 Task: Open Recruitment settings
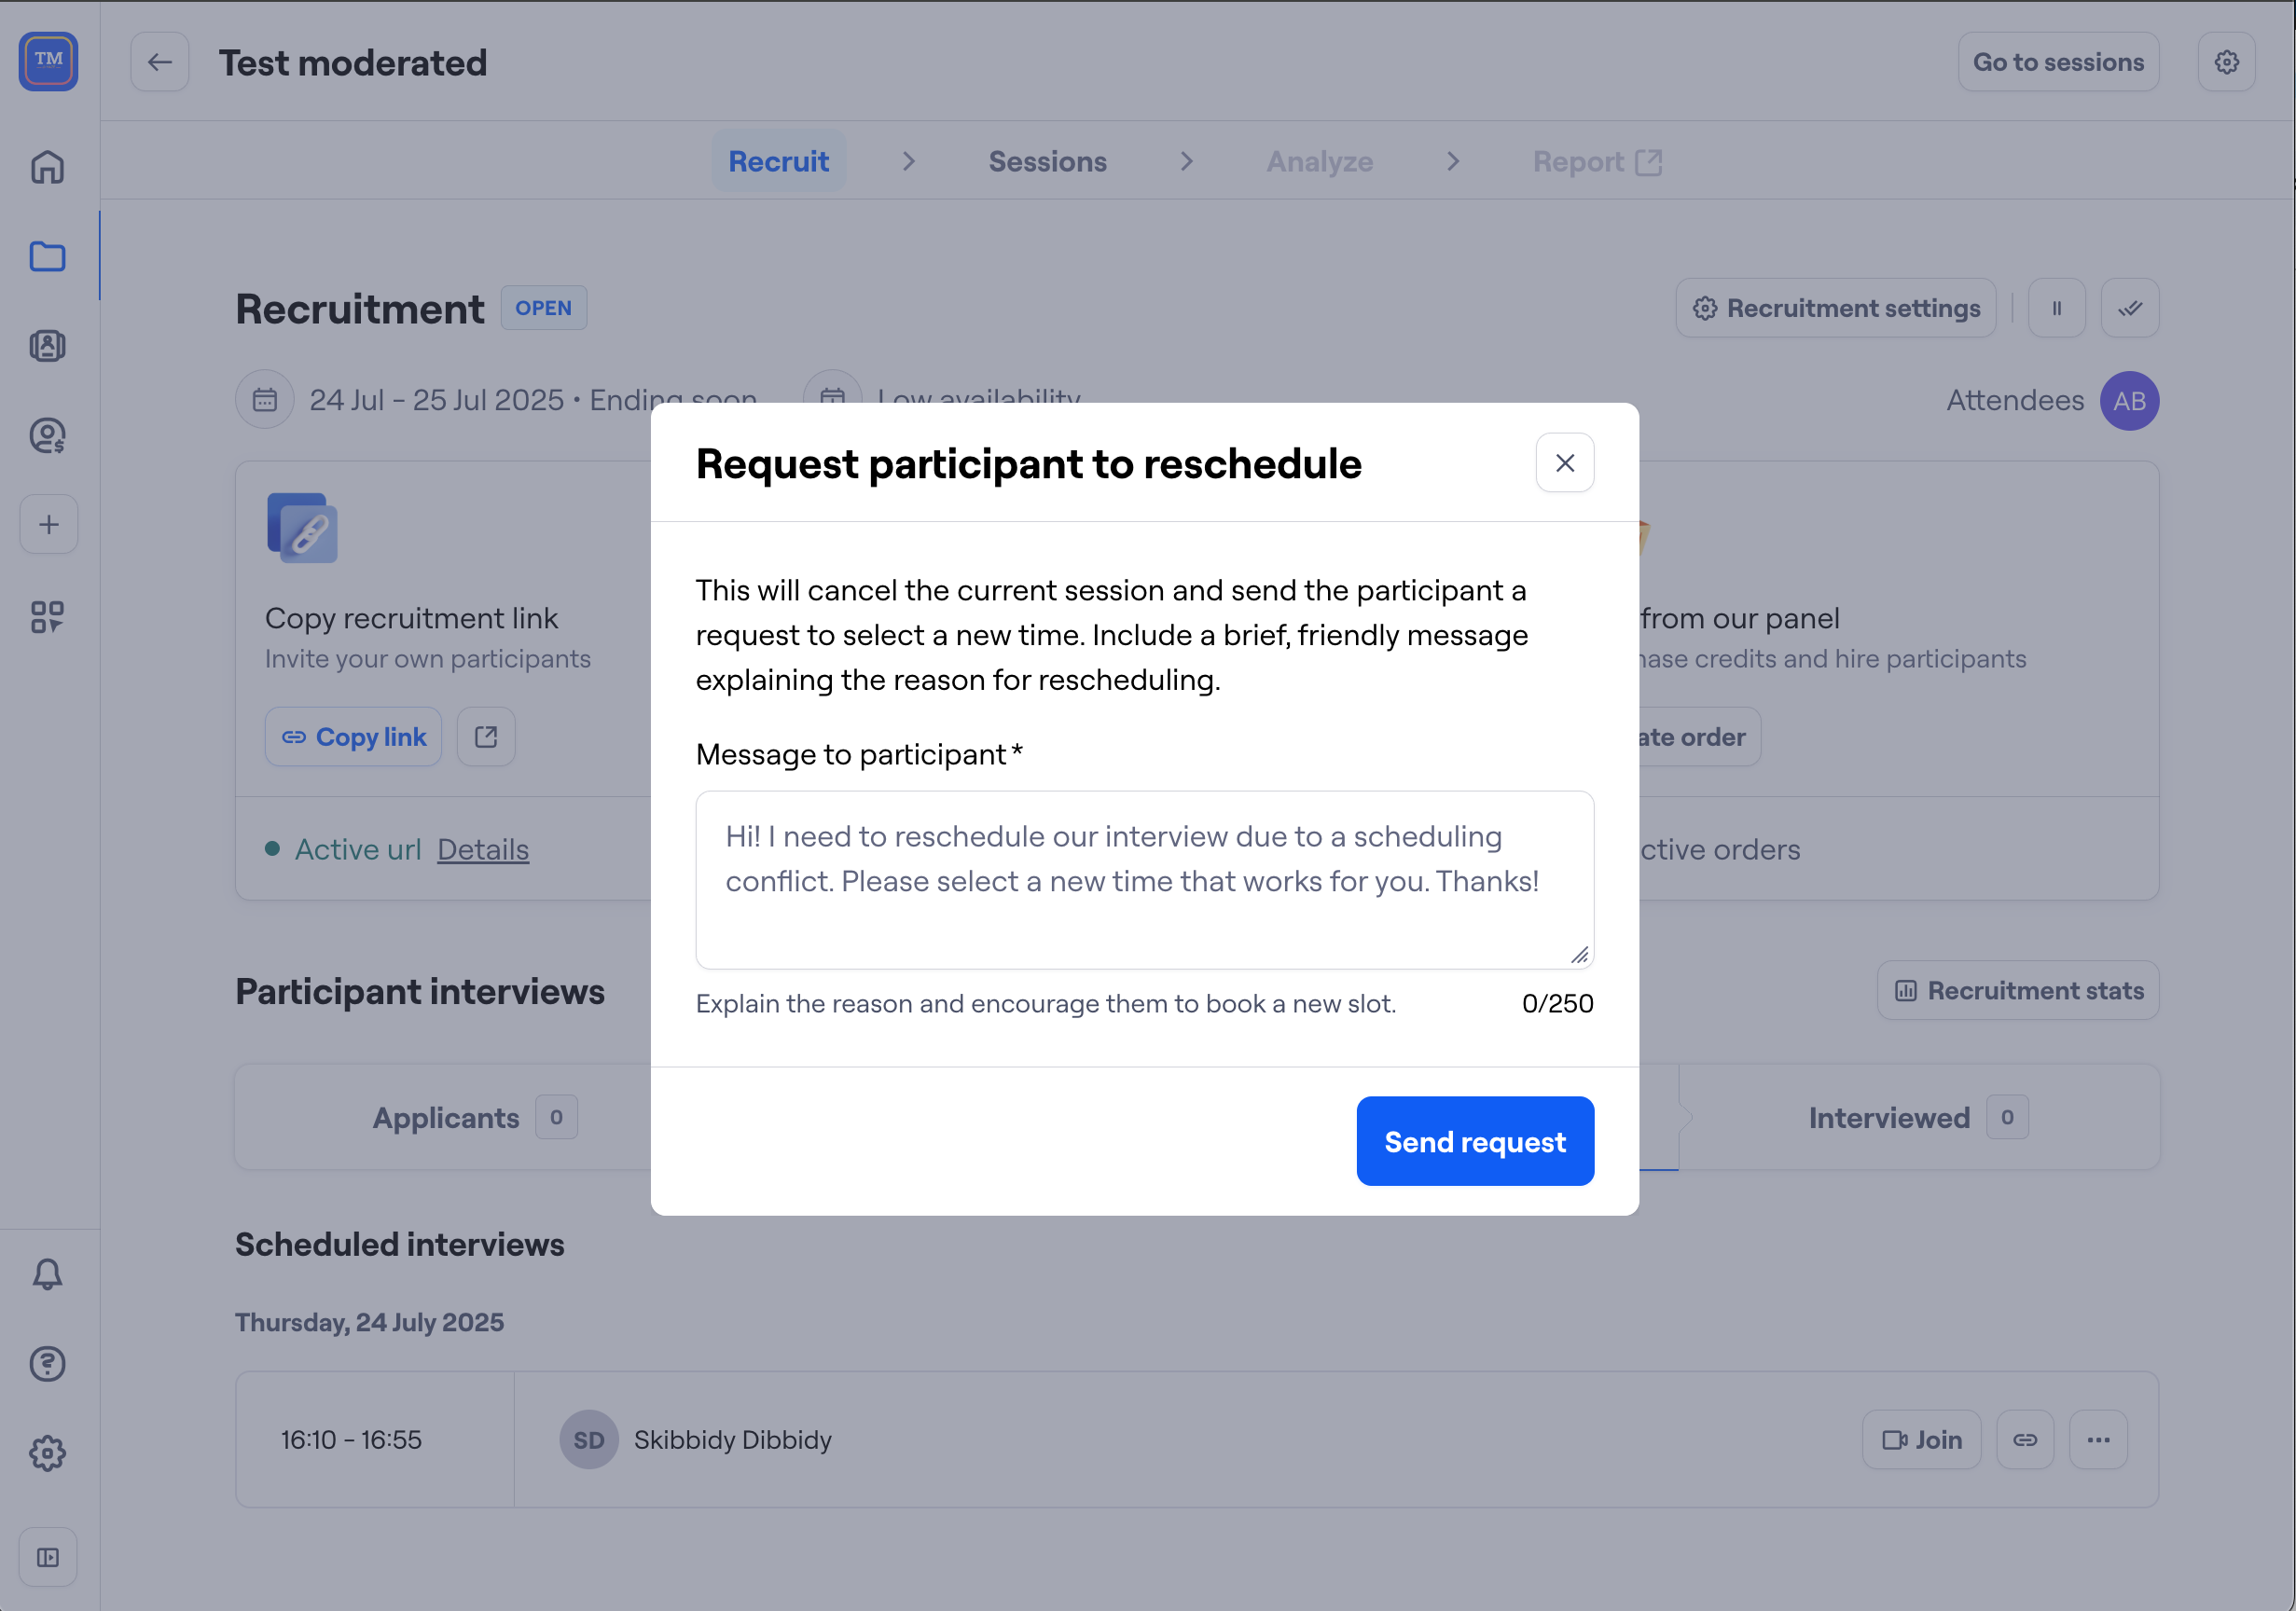(1835, 308)
